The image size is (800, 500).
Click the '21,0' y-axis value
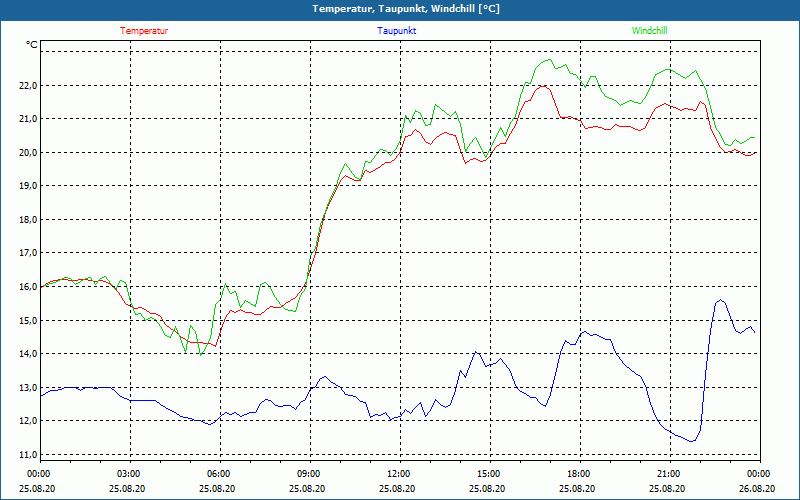pos(29,119)
